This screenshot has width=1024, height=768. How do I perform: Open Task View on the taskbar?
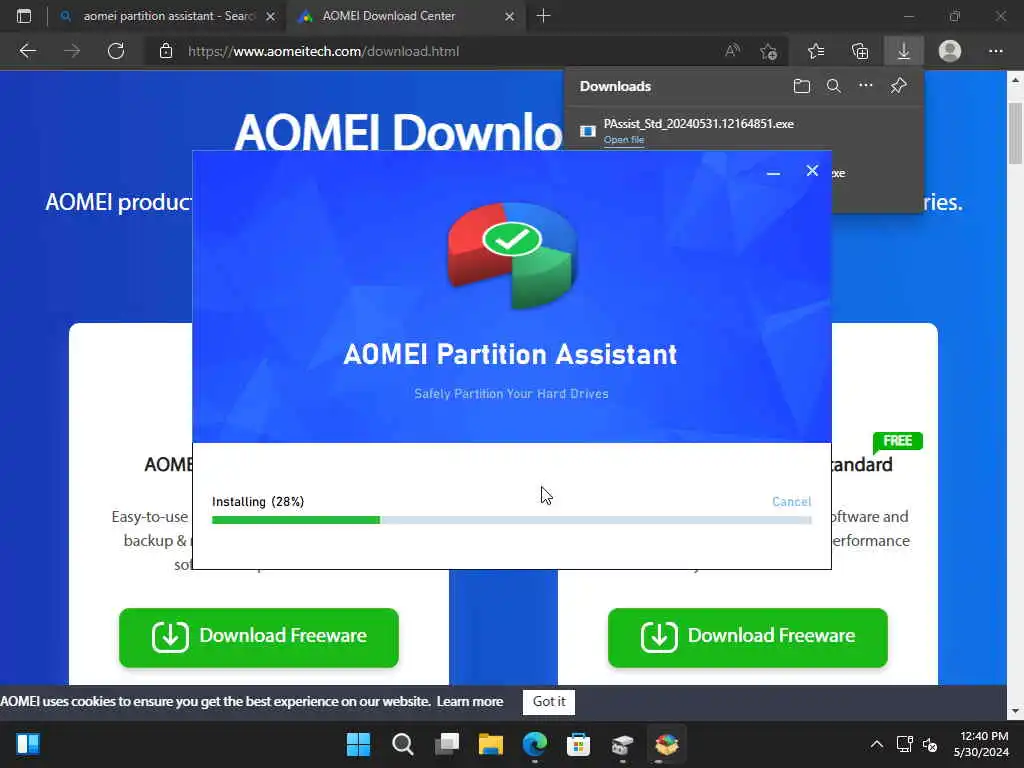coord(447,744)
